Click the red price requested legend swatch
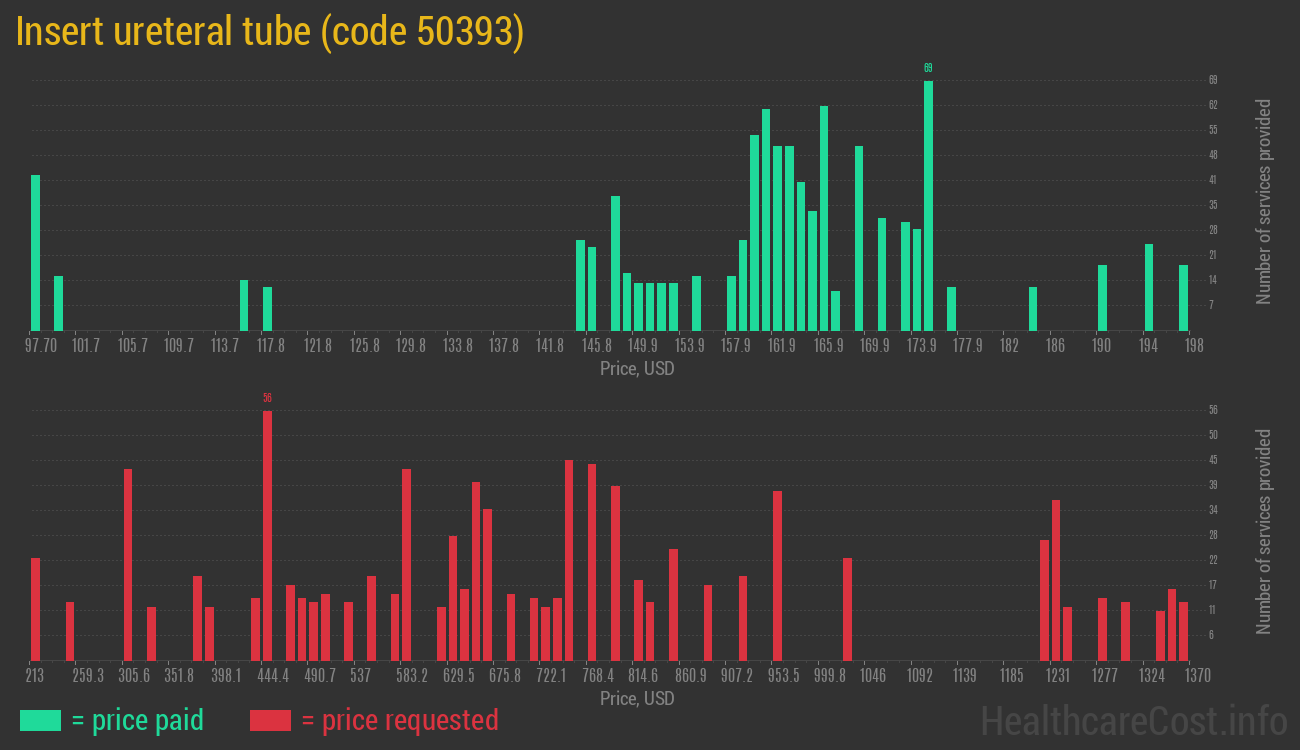This screenshot has height=750, width=1300. pos(270,720)
